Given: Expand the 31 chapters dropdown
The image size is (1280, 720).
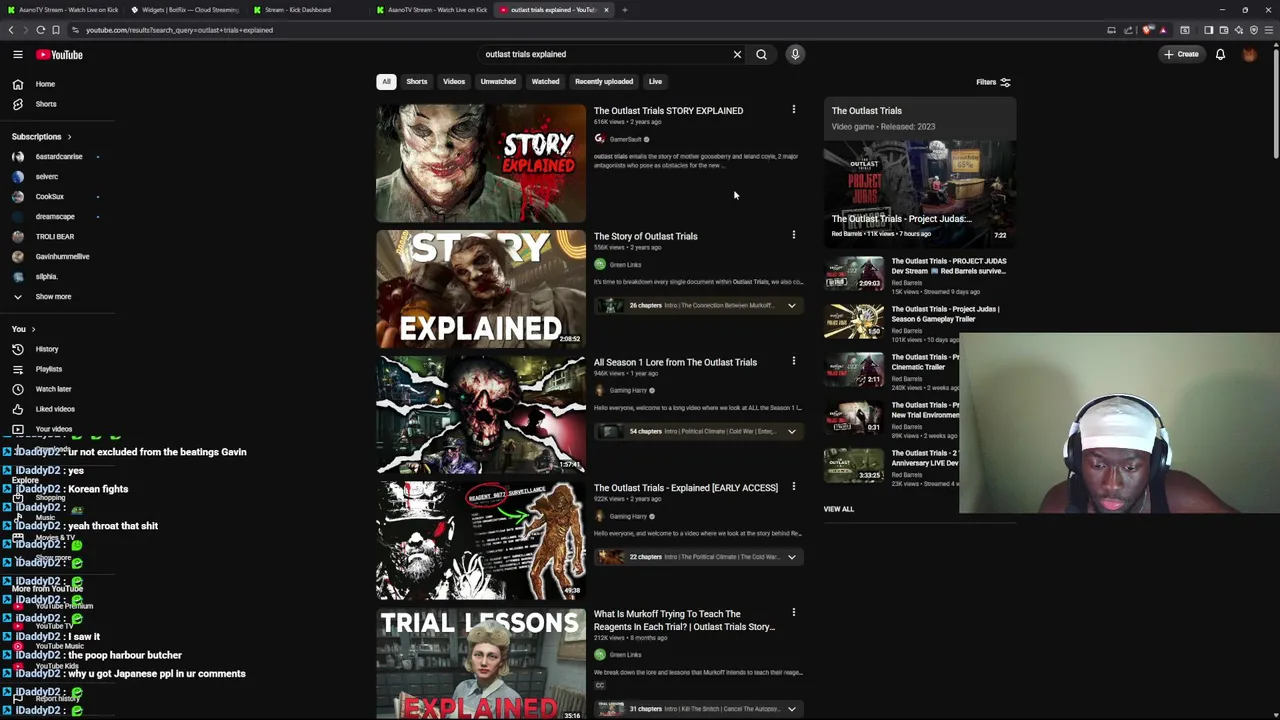Looking at the screenshot, I should pos(791,709).
